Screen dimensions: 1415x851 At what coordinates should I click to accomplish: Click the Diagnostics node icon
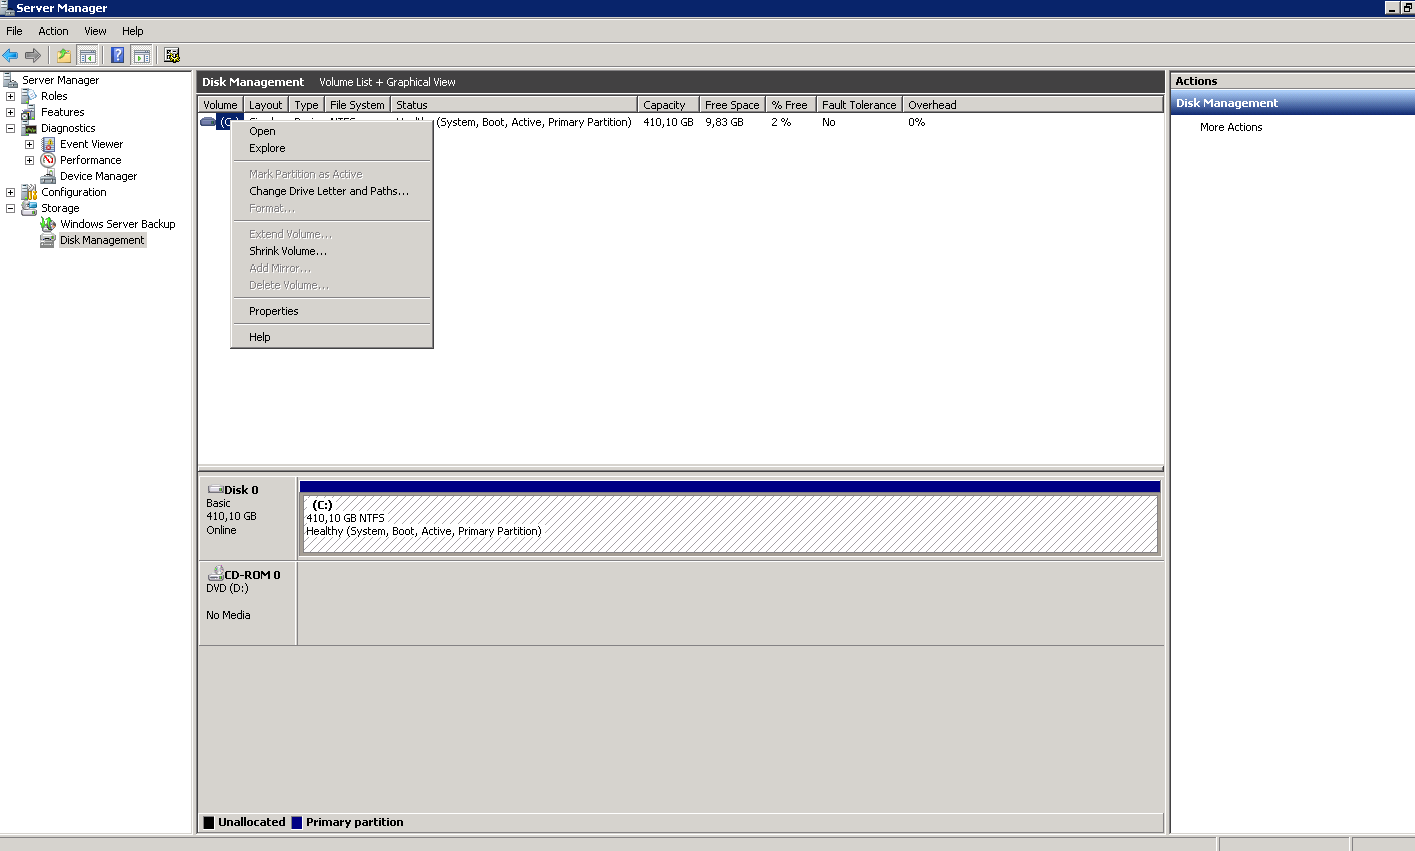[29, 128]
